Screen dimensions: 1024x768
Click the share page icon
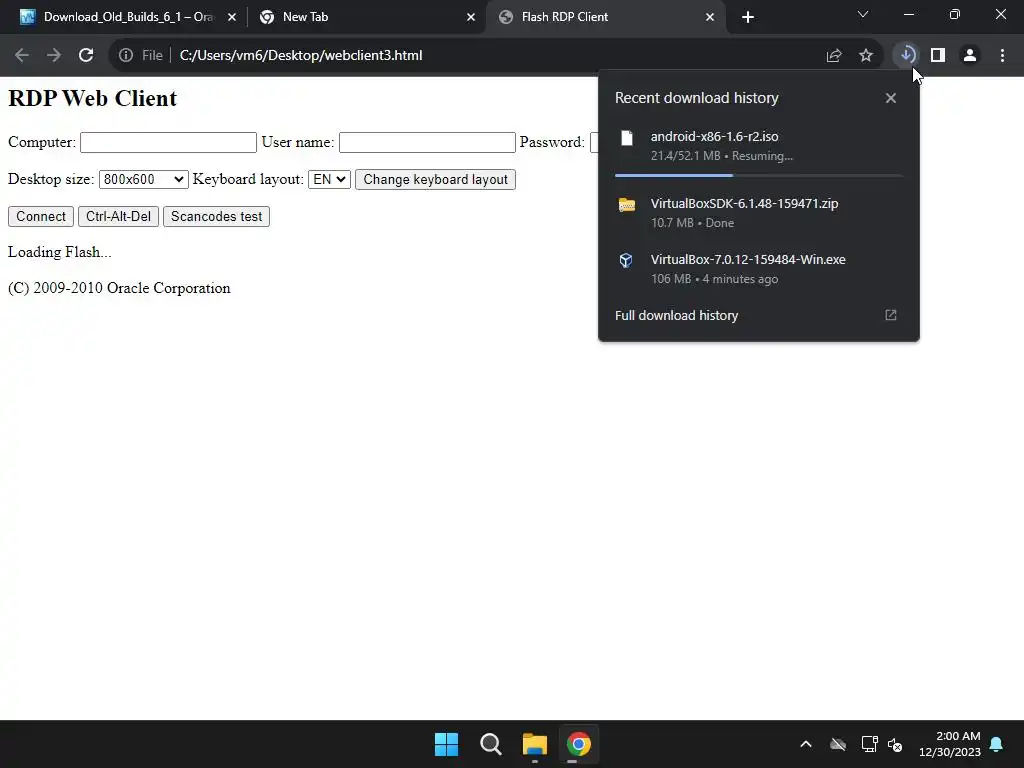[x=834, y=56]
